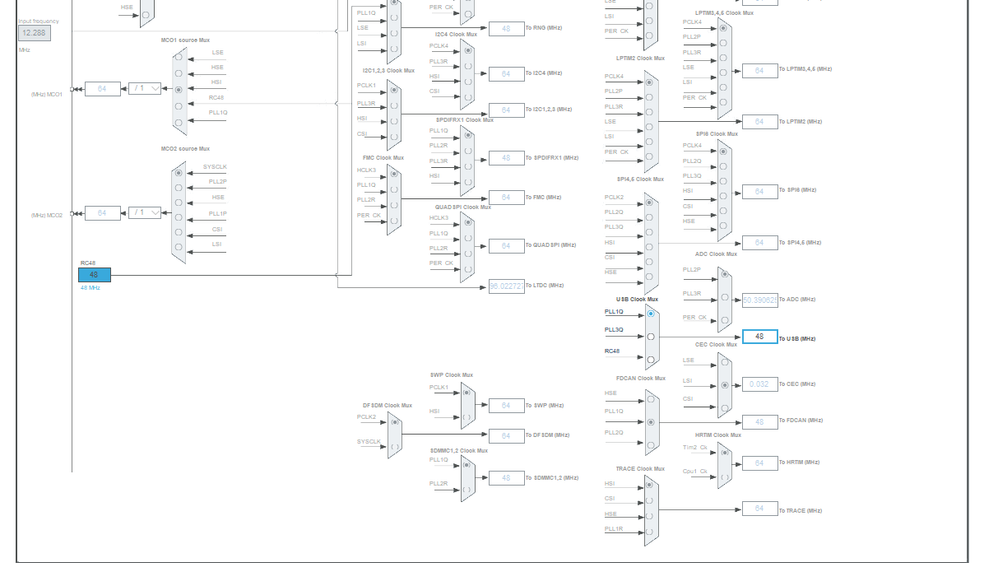Select PLL1Q on SPDIFRX1 Clock Mux

pyautogui.click(x=467, y=135)
